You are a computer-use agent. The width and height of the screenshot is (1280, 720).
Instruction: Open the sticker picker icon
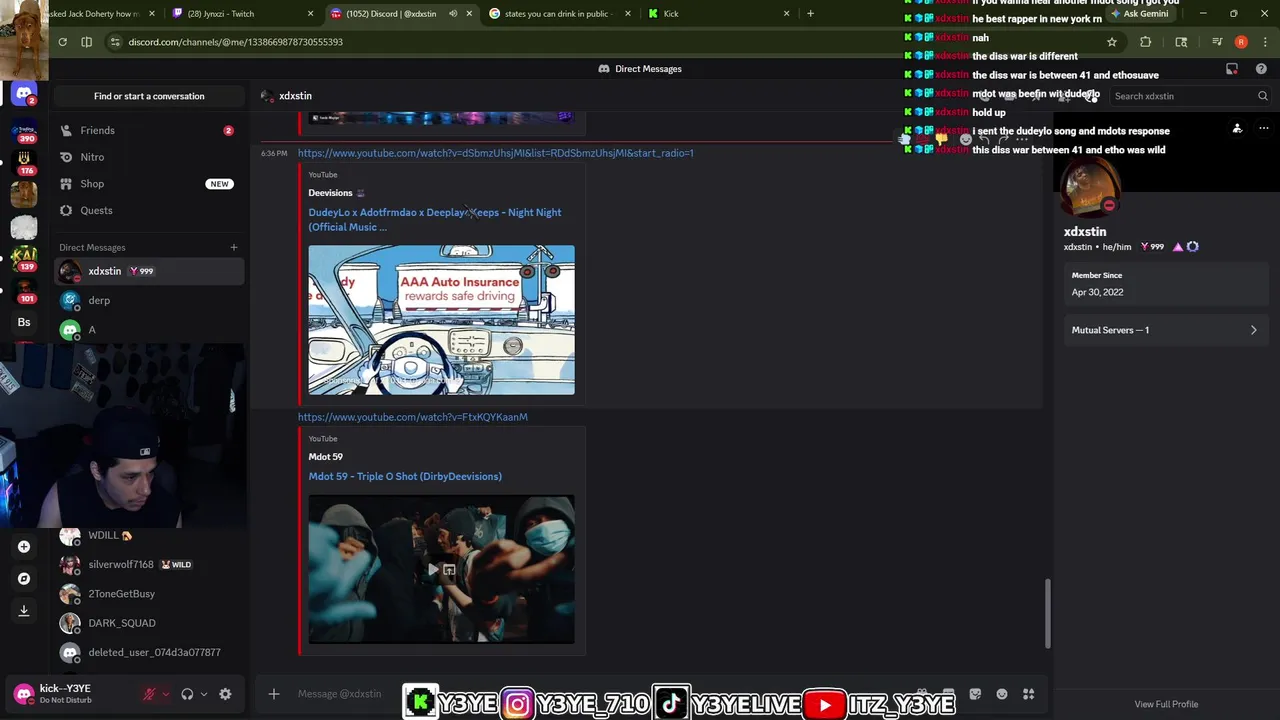975,694
